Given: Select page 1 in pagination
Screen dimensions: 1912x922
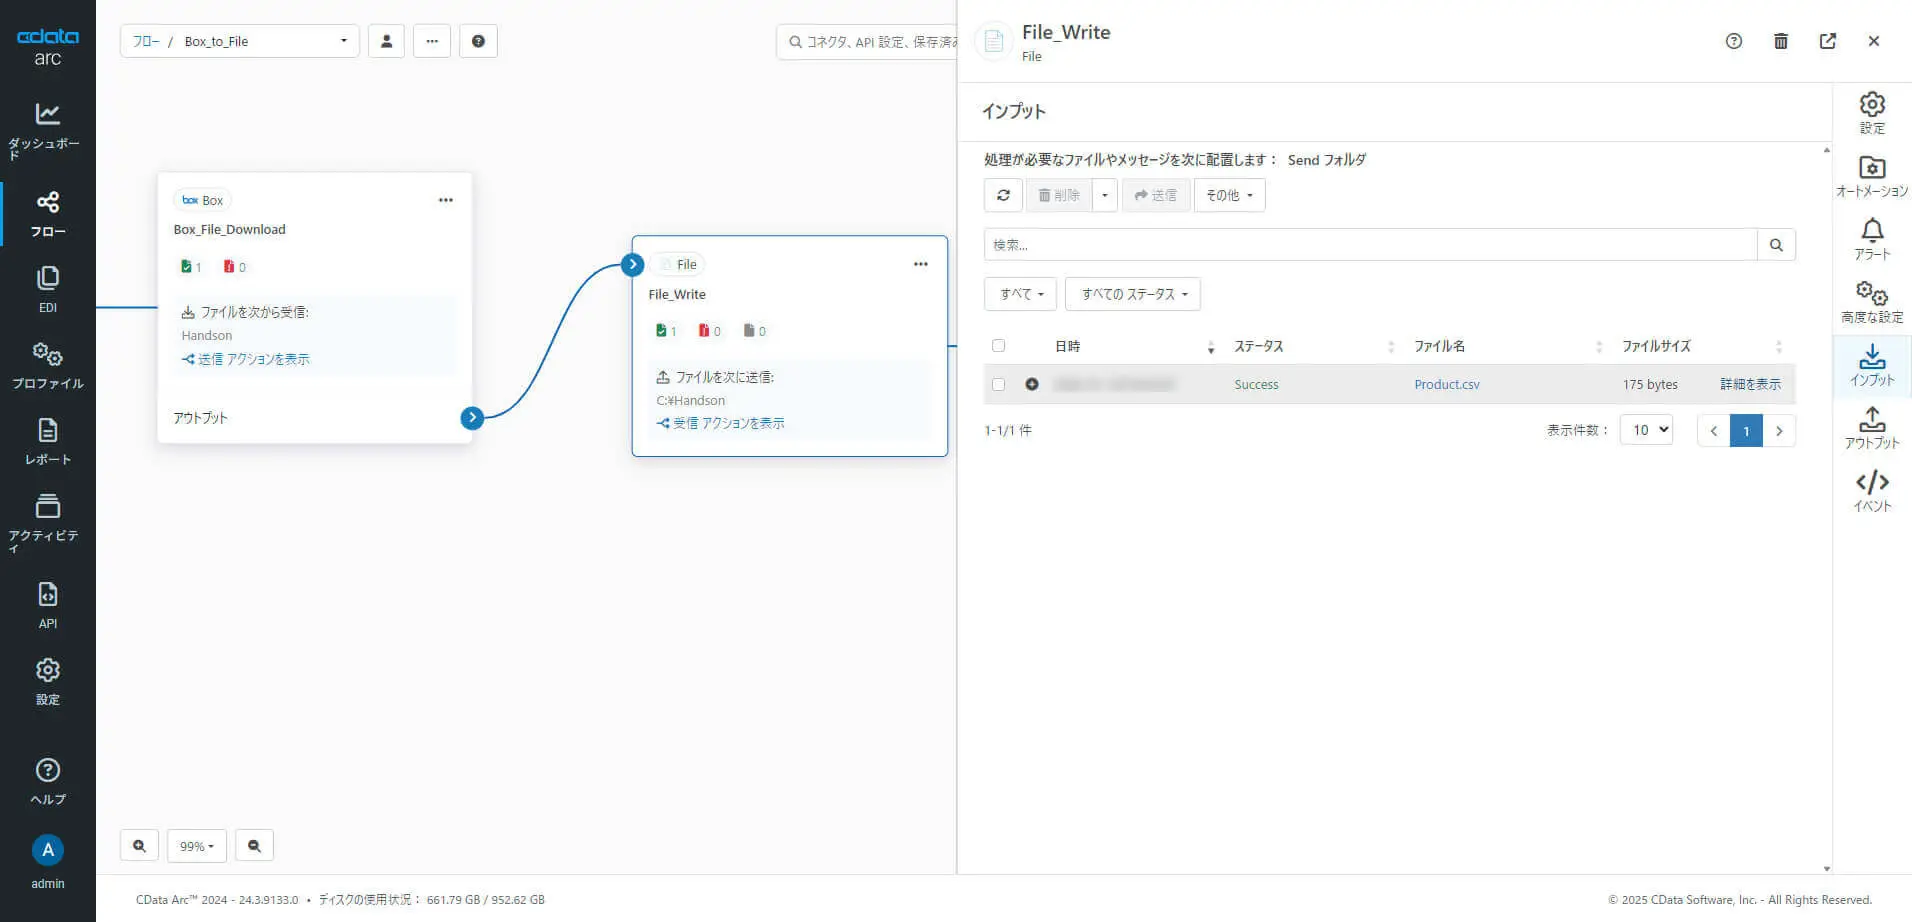Looking at the screenshot, I should coord(1746,430).
